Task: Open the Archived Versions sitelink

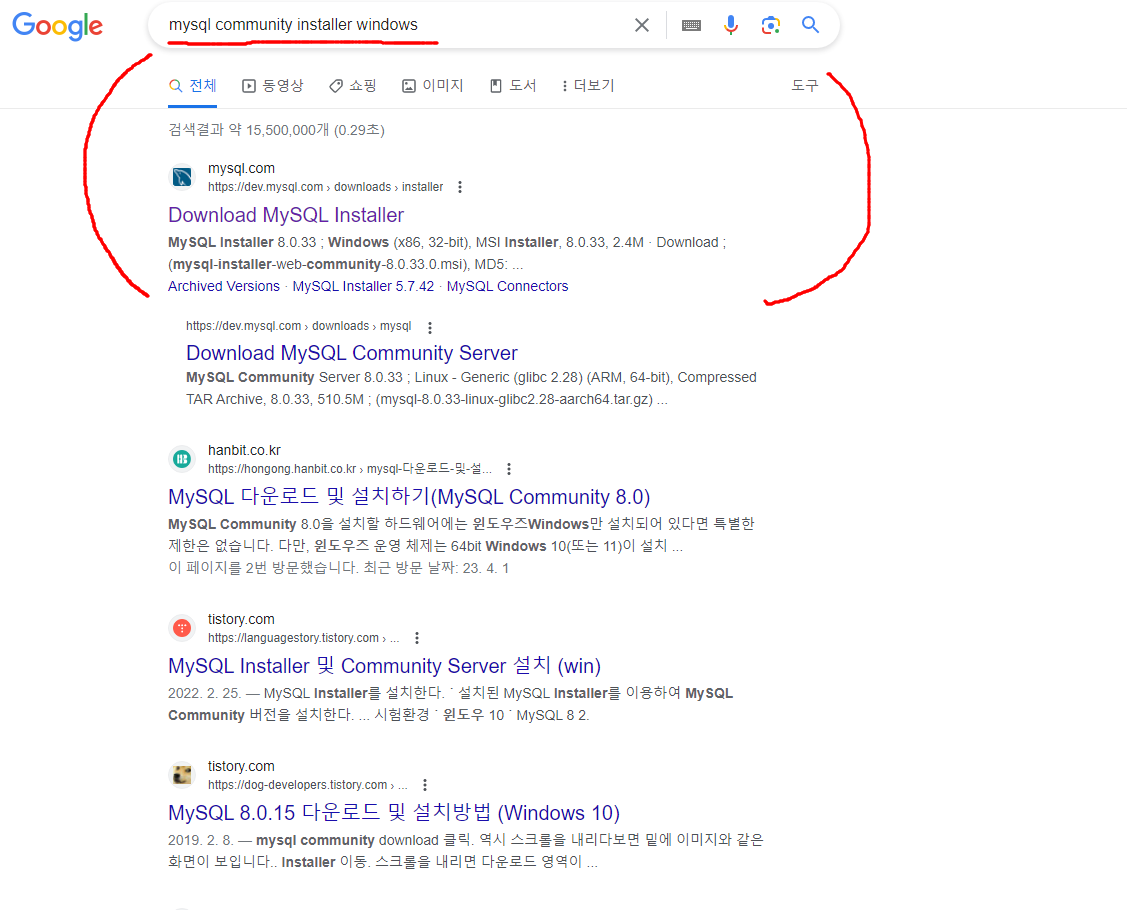Action: 224,286
